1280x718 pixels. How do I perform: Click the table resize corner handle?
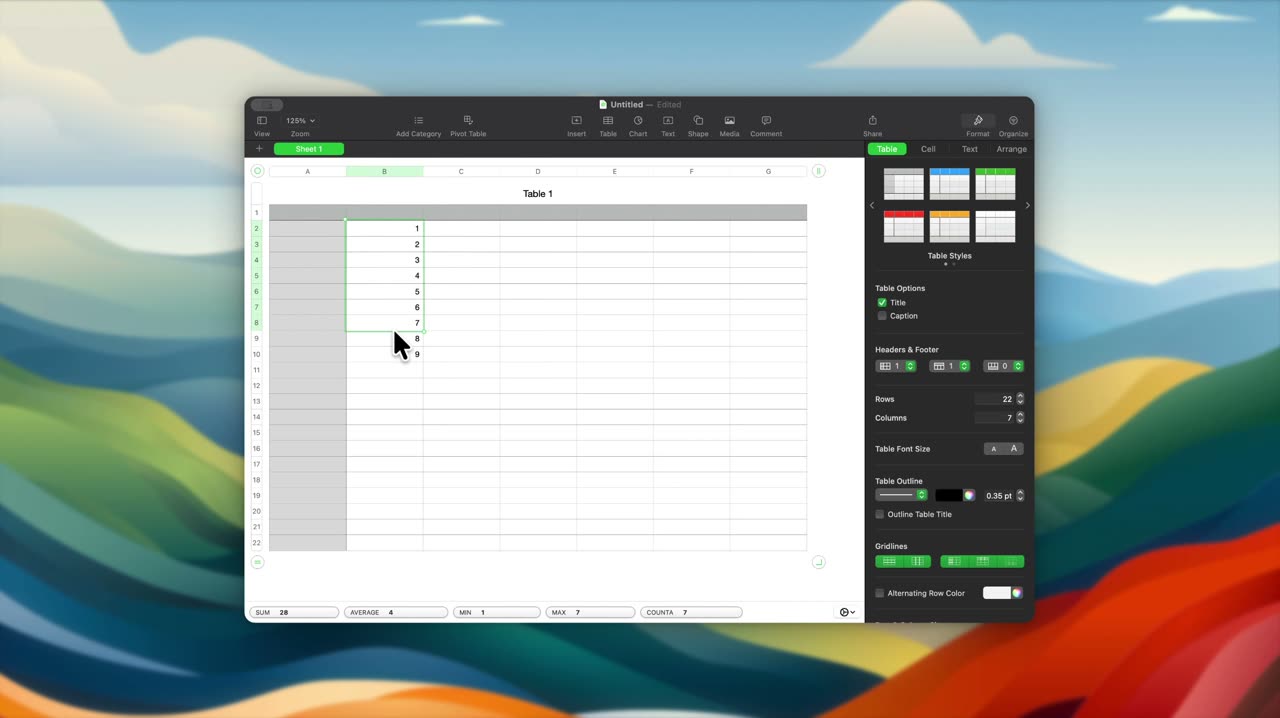(818, 562)
